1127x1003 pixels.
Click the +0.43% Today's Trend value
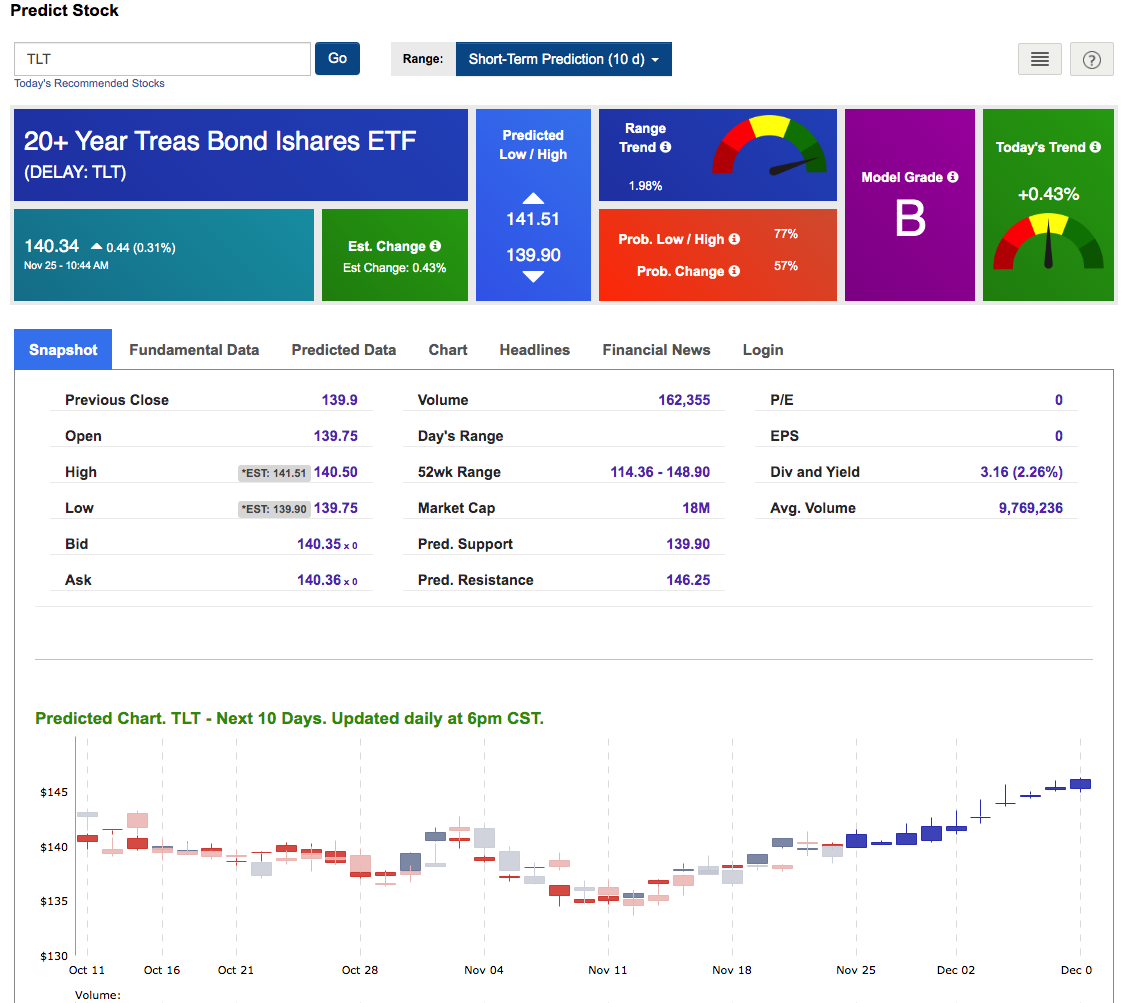1048,194
